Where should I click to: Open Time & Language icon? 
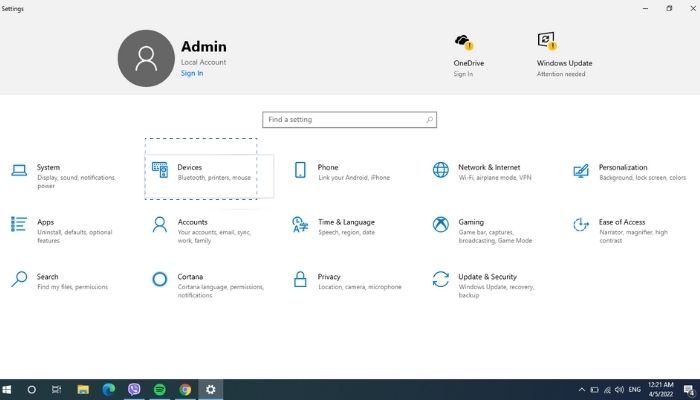pyautogui.click(x=300, y=225)
